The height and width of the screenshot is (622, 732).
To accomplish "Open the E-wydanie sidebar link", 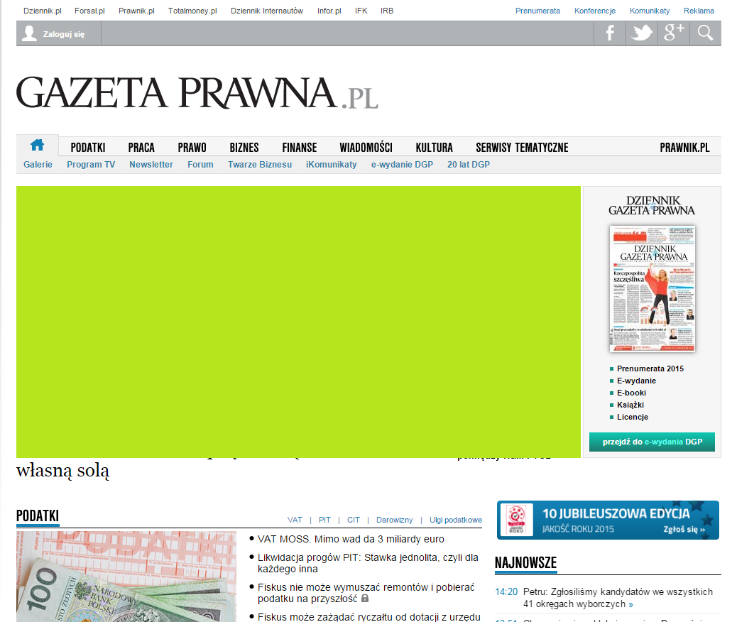I will pos(636,381).
